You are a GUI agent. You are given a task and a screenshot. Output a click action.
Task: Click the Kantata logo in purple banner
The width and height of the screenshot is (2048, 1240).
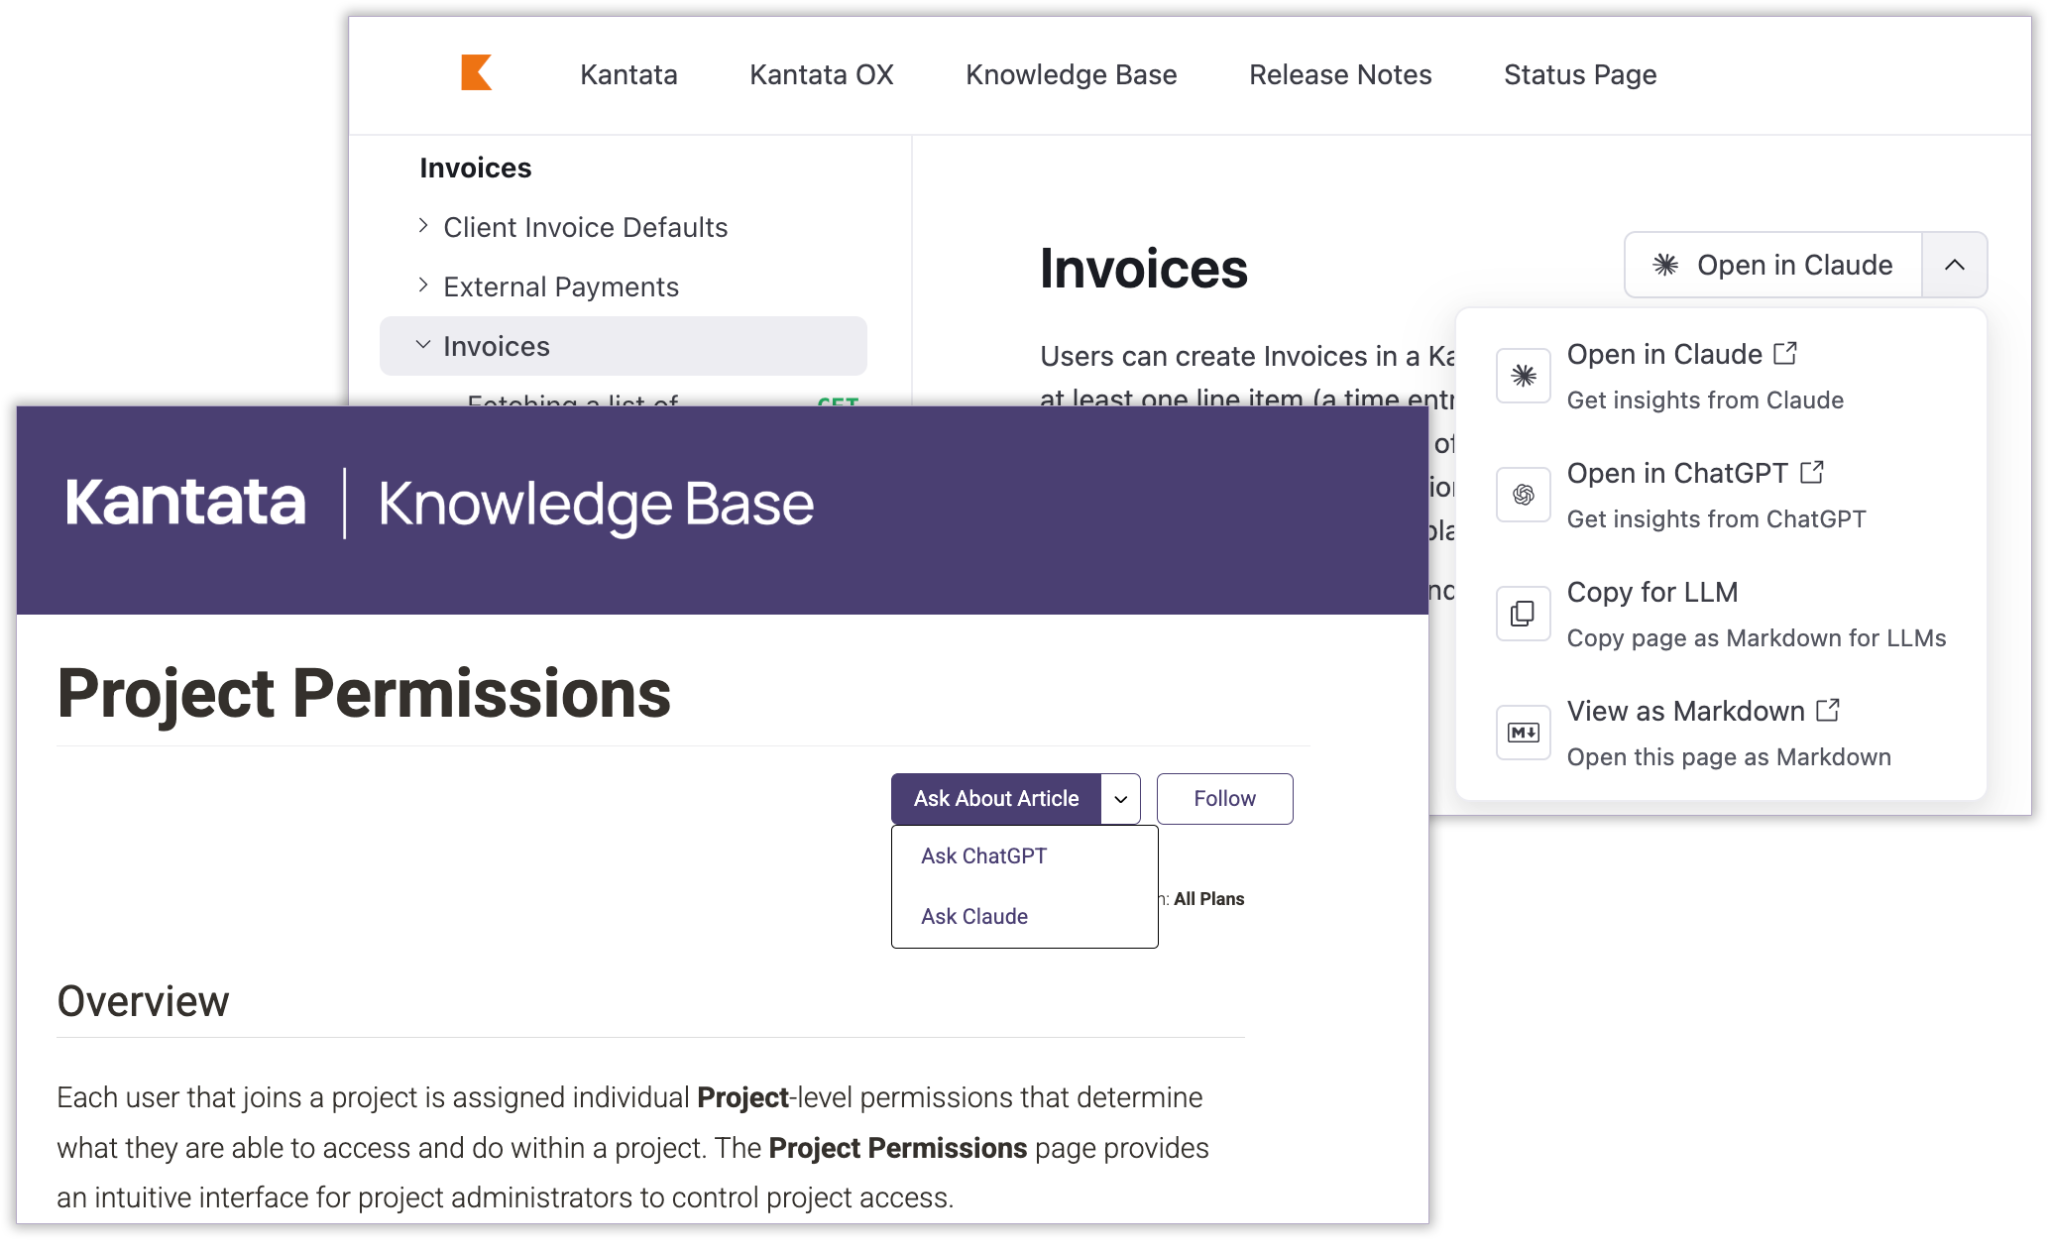click(x=185, y=502)
